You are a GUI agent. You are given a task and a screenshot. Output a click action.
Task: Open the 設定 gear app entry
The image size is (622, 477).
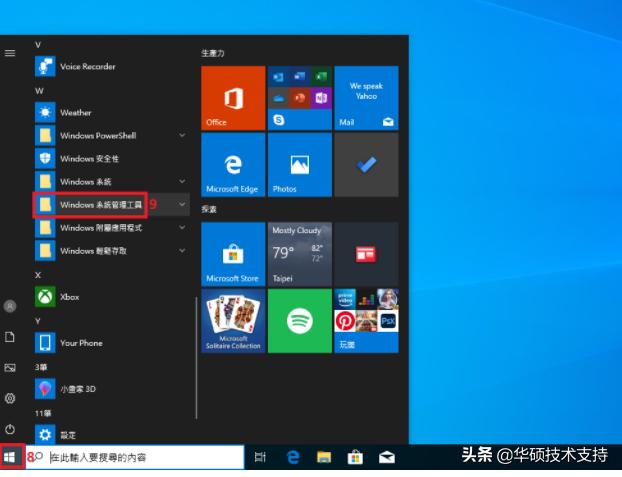(x=112, y=435)
